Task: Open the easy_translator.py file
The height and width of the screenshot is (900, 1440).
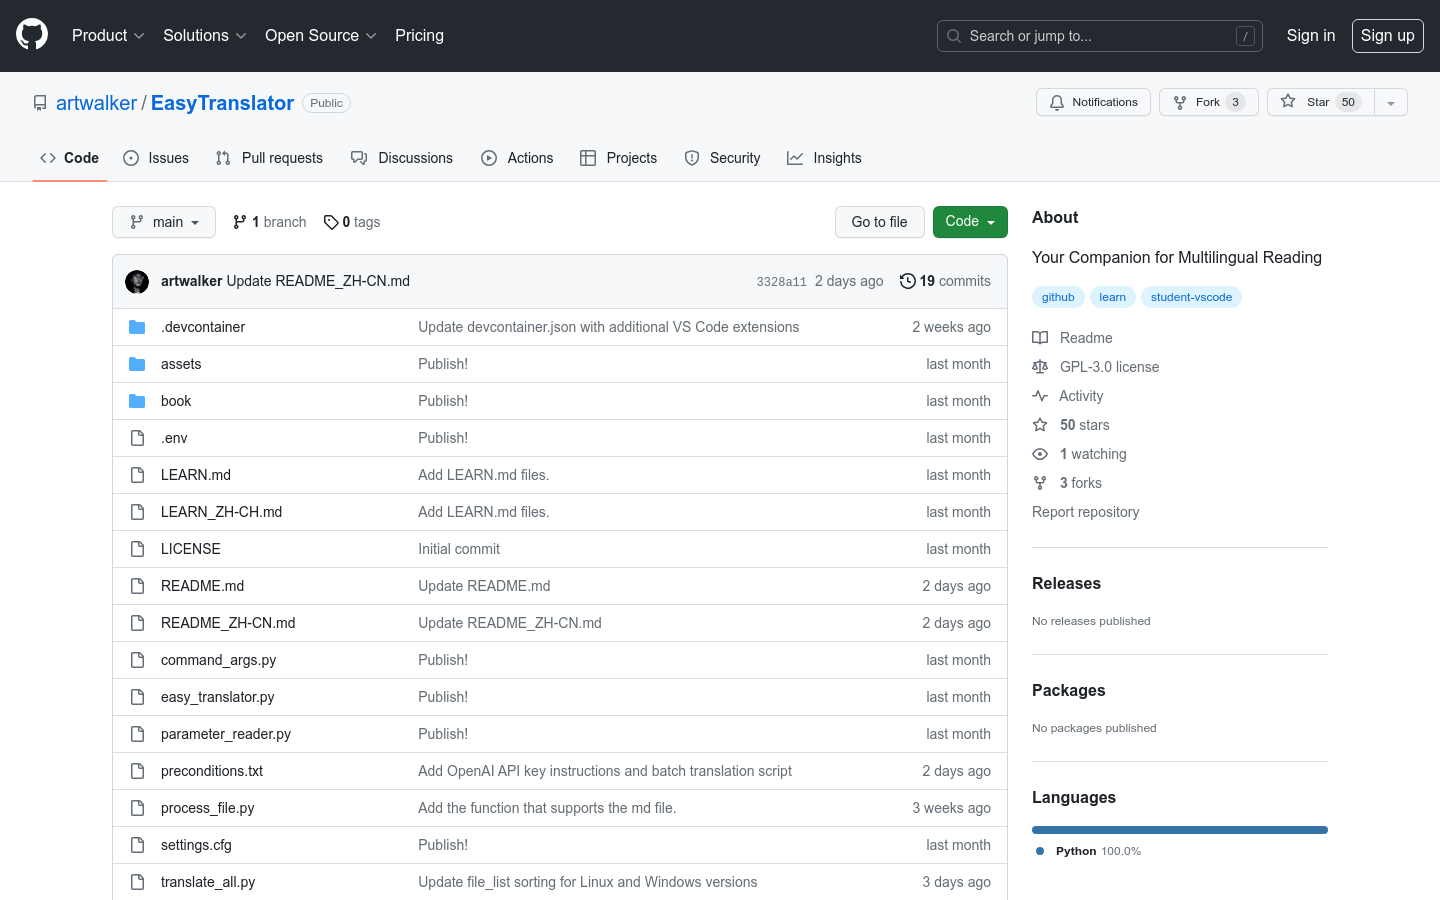Action: pyautogui.click(x=217, y=697)
